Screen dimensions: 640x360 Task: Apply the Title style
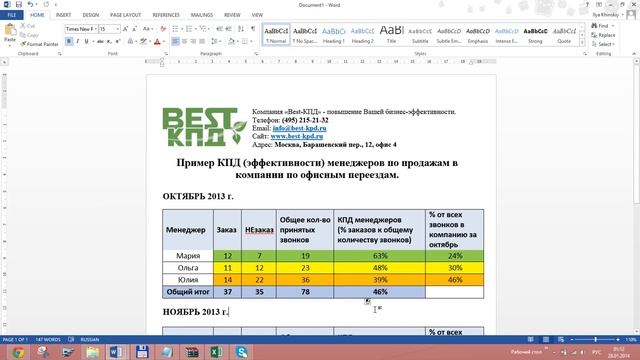pos(391,34)
